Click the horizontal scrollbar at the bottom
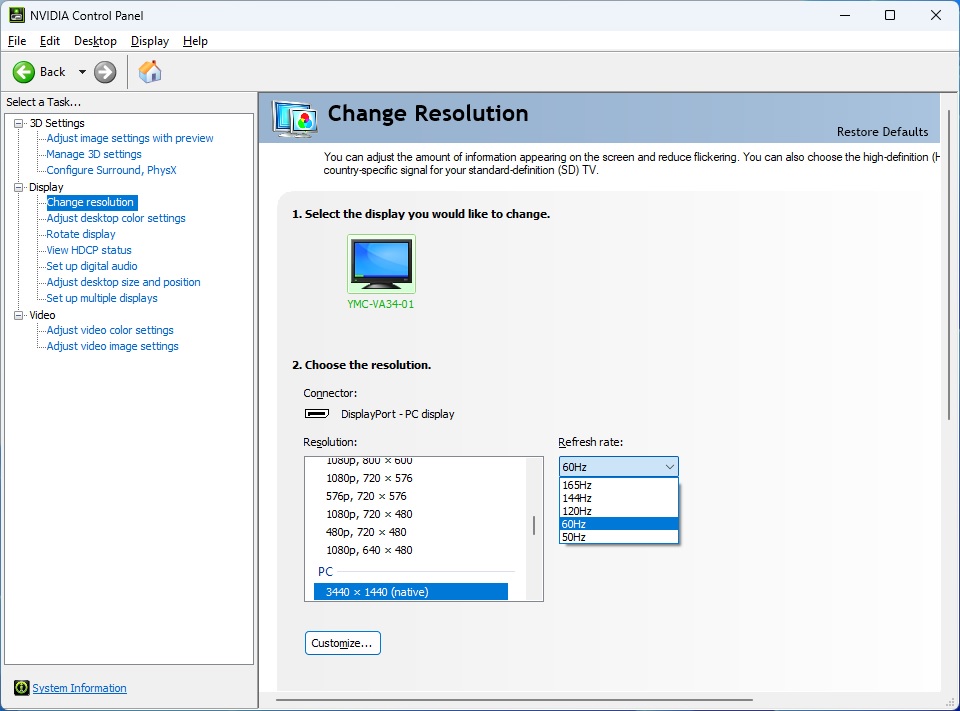960x711 pixels. [514, 699]
